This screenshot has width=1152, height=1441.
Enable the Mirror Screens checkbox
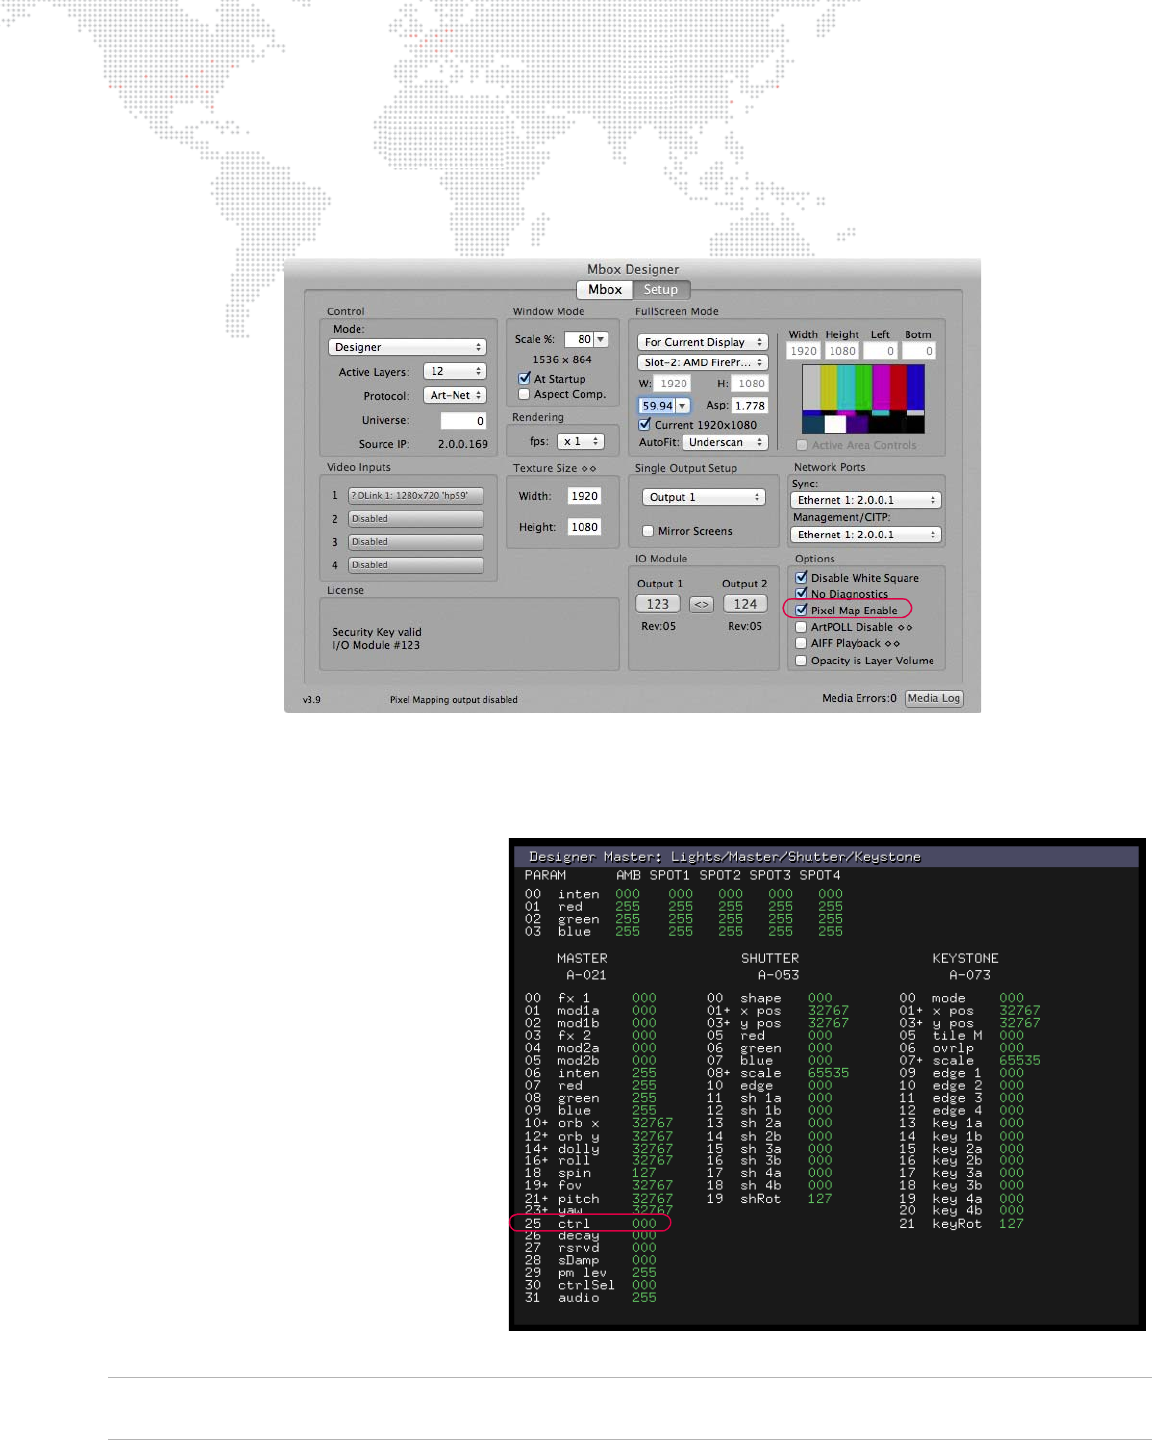tap(648, 531)
